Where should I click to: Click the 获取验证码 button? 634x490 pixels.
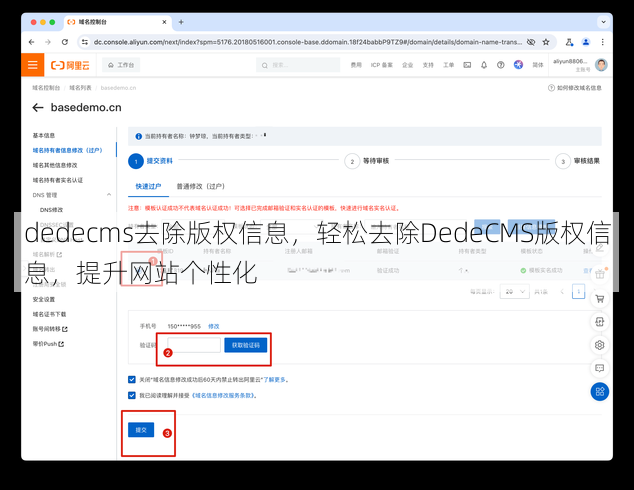click(246, 345)
